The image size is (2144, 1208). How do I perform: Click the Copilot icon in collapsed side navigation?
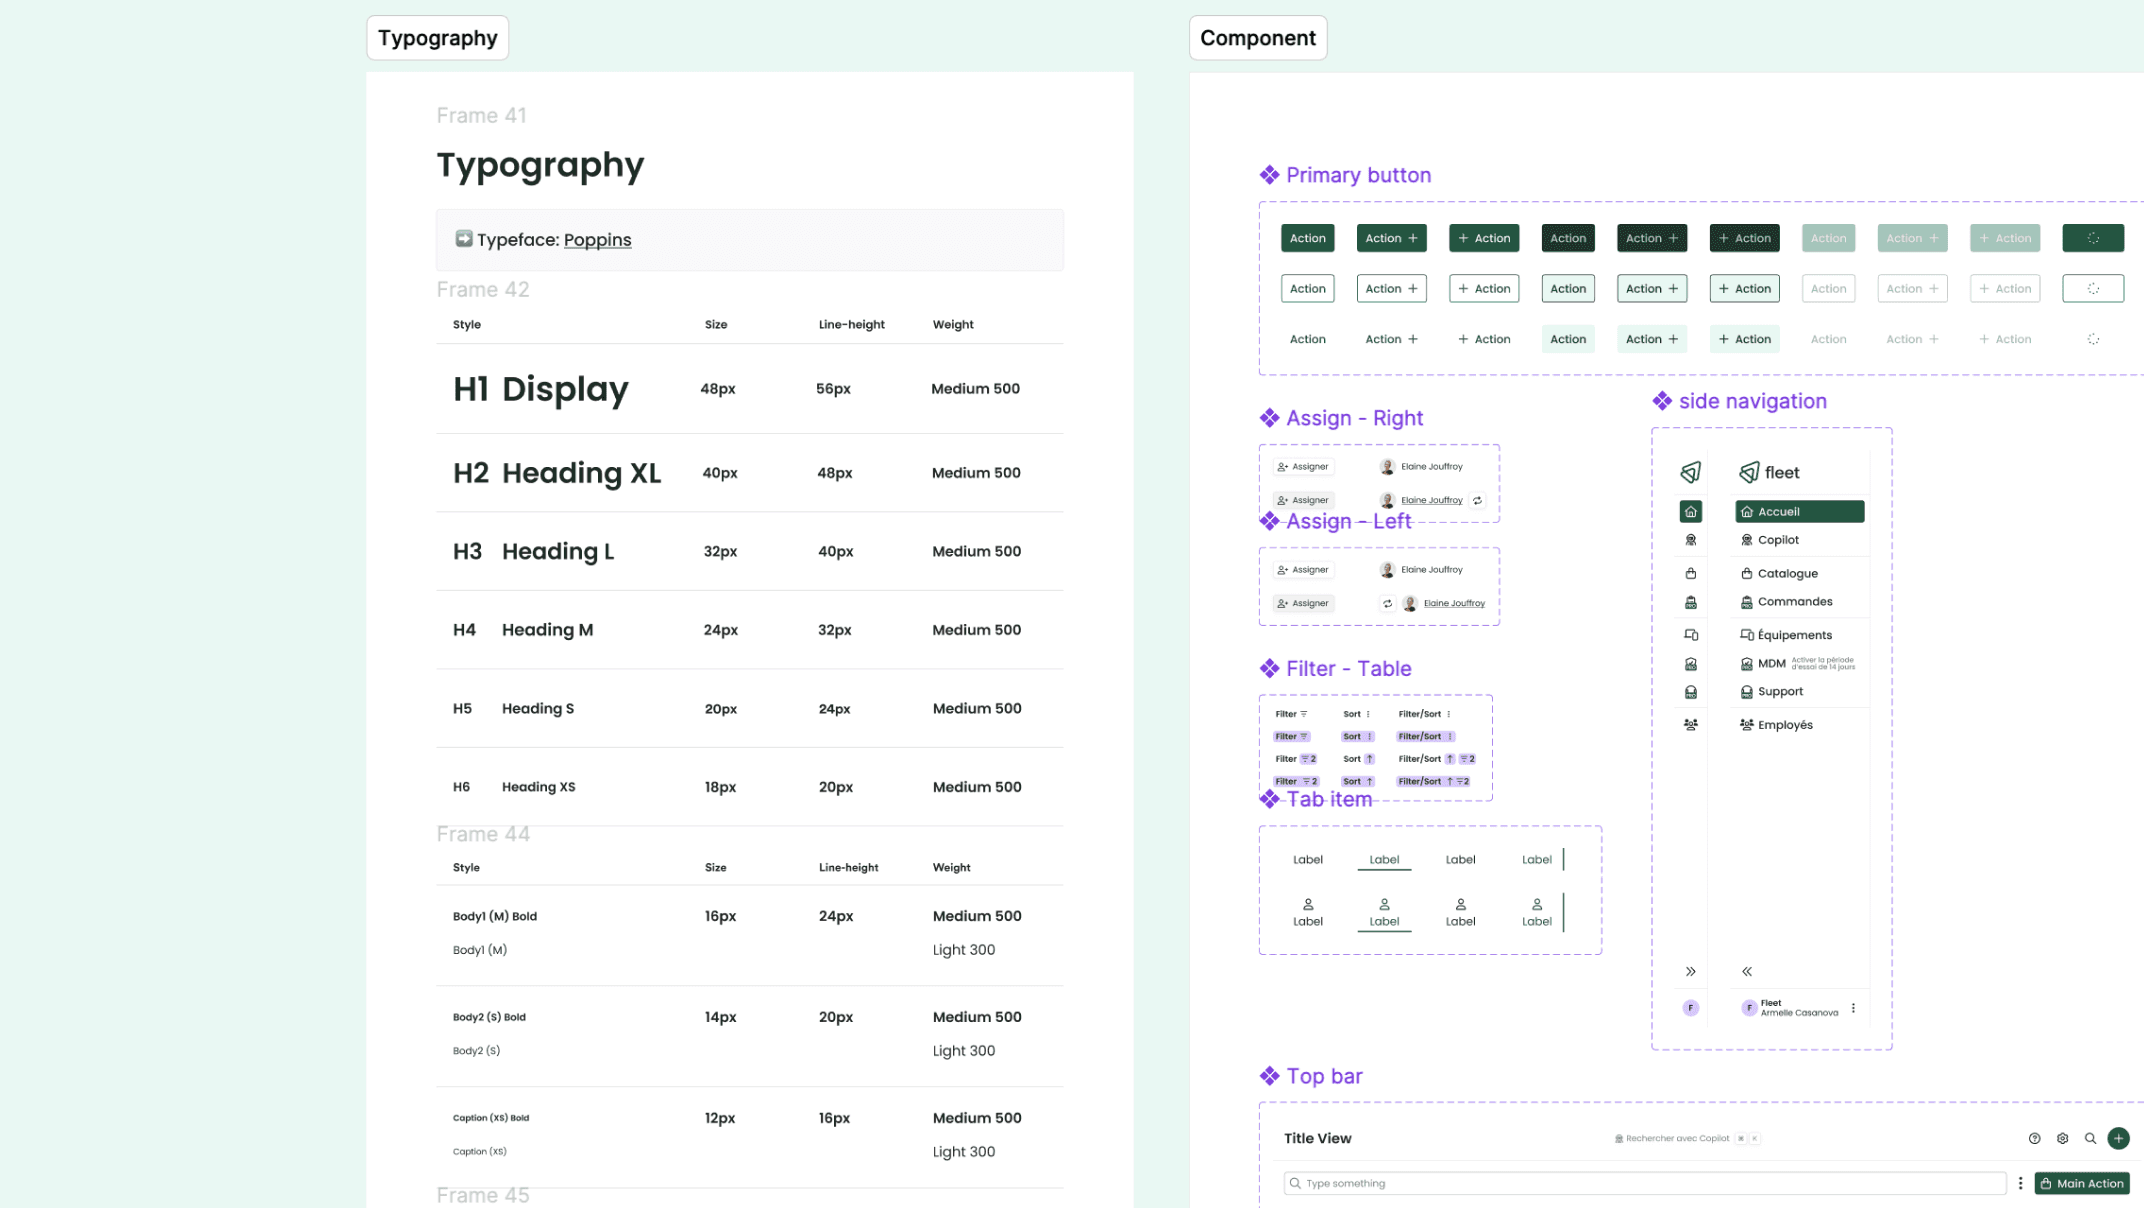click(x=1690, y=540)
